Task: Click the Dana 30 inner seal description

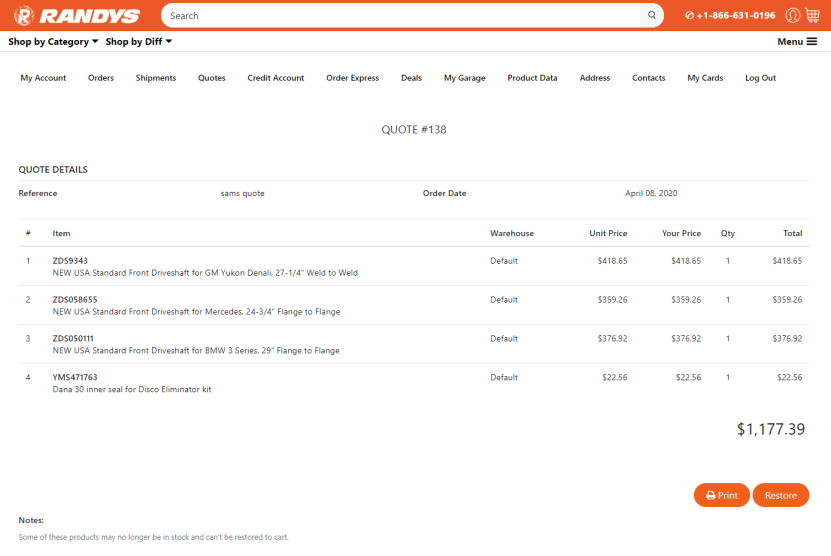Action: coord(132,390)
